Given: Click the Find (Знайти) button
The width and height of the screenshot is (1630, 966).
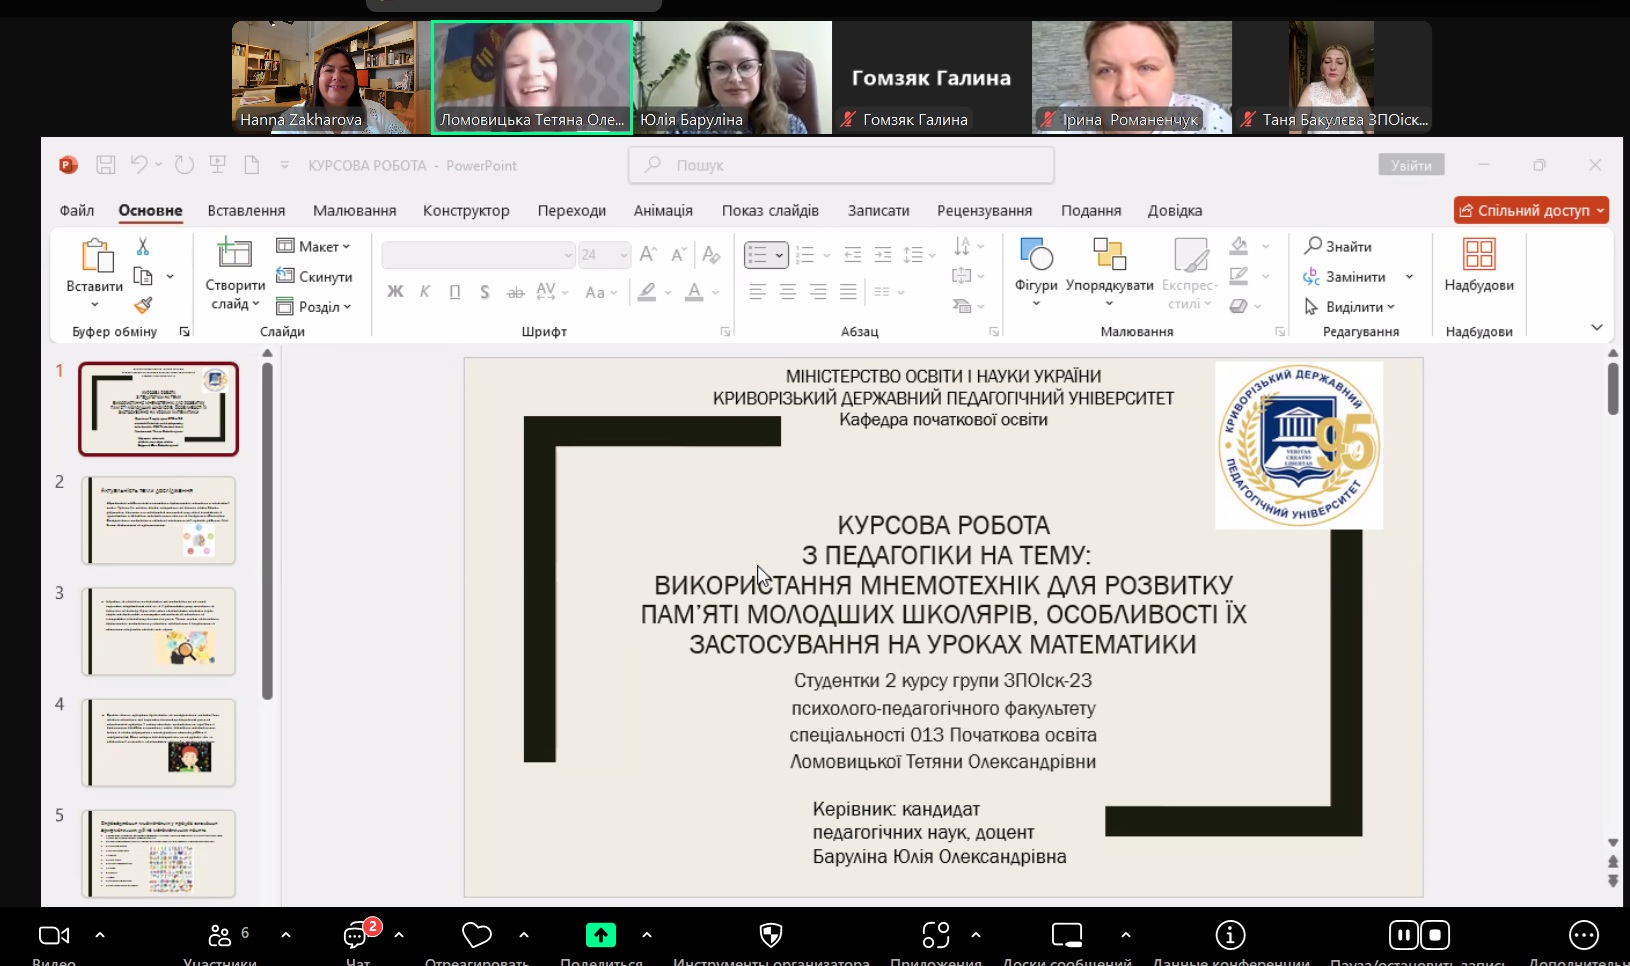Looking at the screenshot, I should (1338, 246).
